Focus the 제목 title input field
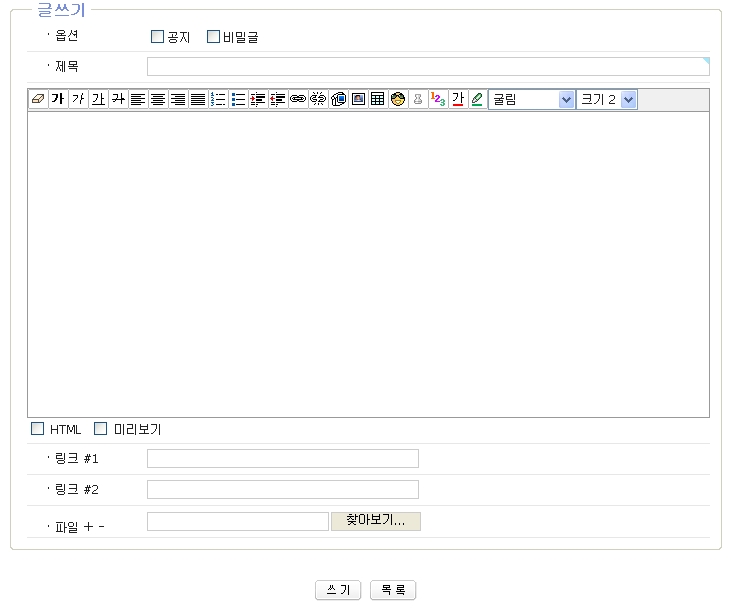This screenshot has height=612, width=731. point(428,67)
